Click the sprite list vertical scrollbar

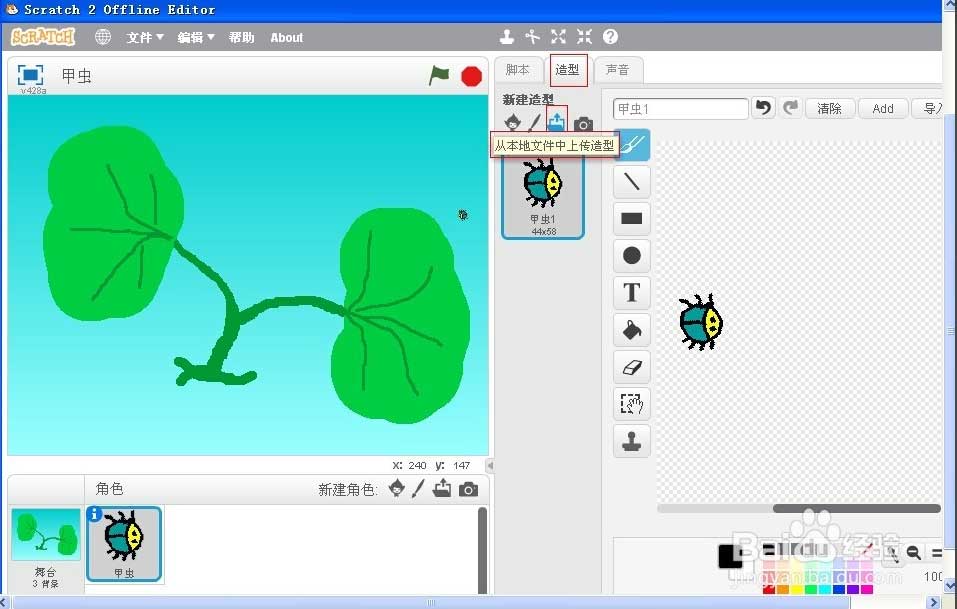coord(482,549)
